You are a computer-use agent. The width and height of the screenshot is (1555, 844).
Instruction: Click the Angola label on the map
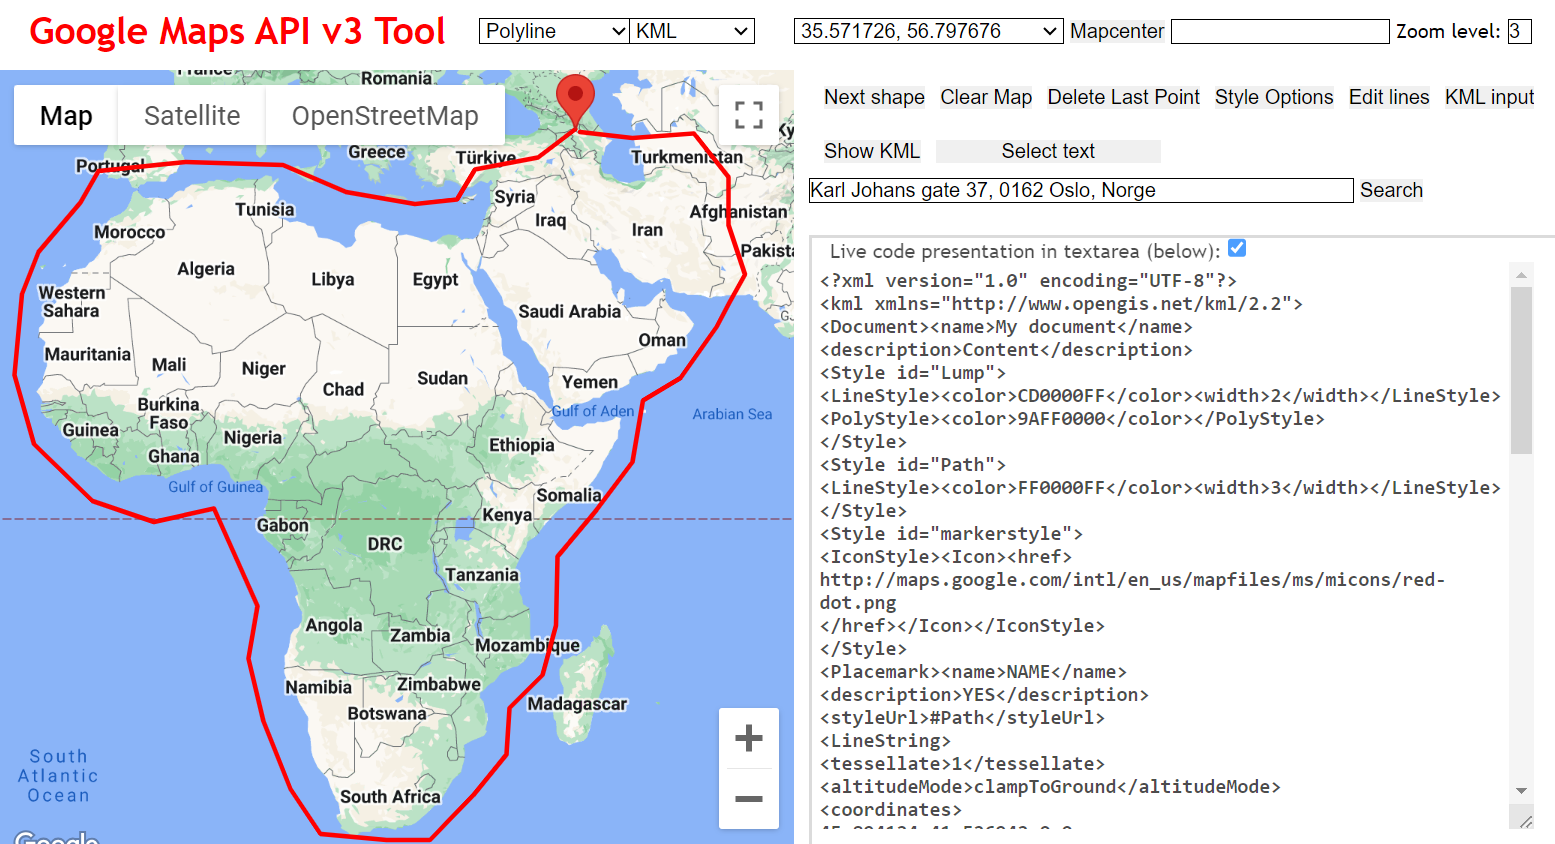[x=334, y=626]
